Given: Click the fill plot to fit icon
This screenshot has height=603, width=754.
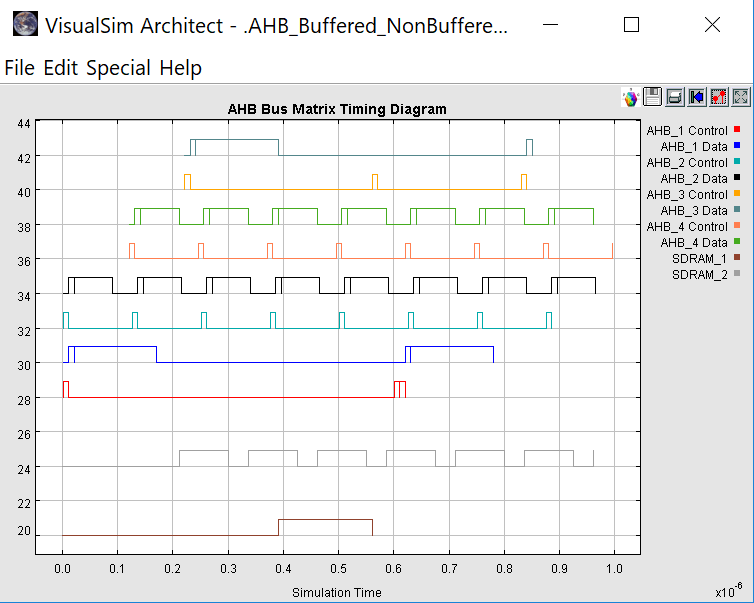Looking at the screenshot, I should click(x=741, y=97).
